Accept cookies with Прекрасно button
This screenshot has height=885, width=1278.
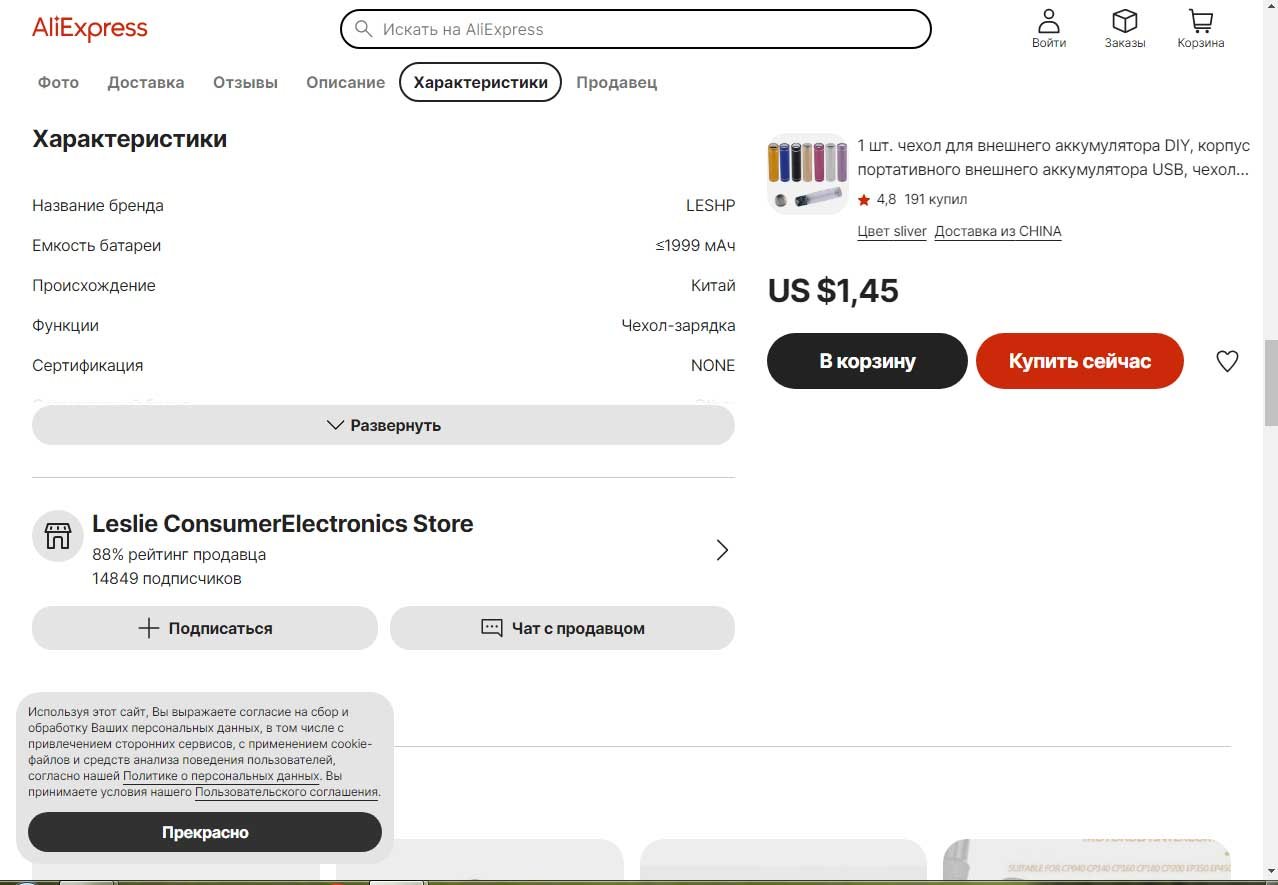pyautogui.click(x=205, y=832)
